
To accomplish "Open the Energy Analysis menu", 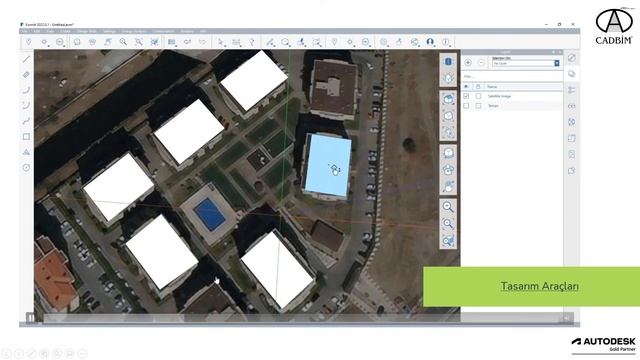I will click(x=134, y=31).
